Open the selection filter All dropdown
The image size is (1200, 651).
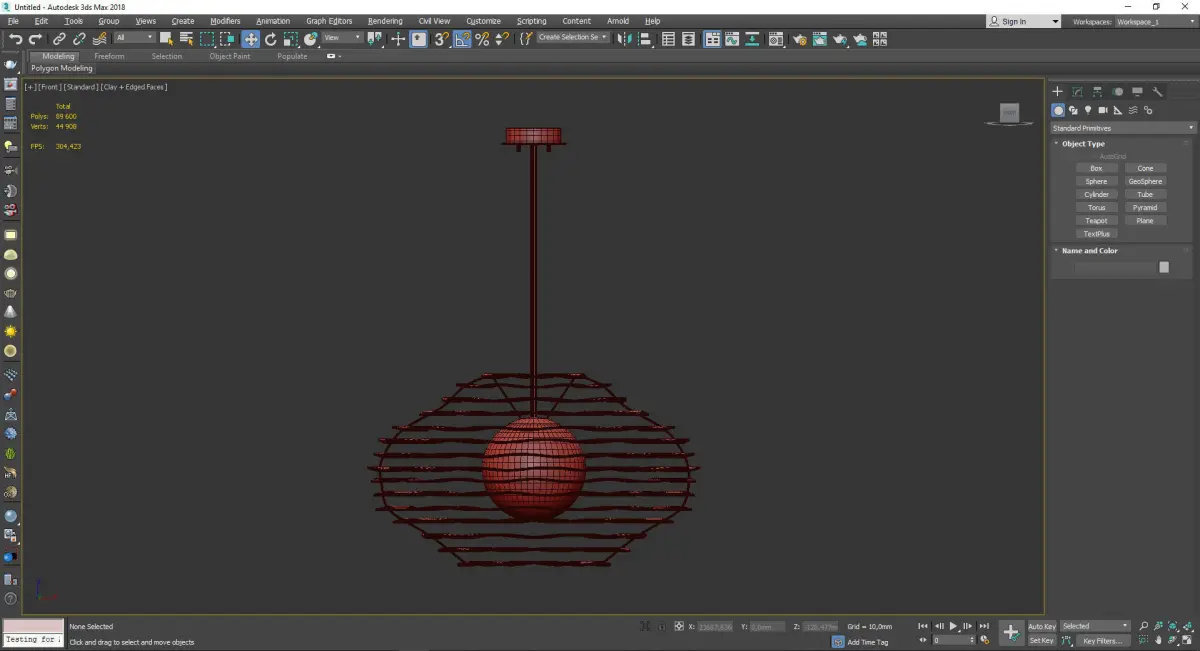pos(134,38)
